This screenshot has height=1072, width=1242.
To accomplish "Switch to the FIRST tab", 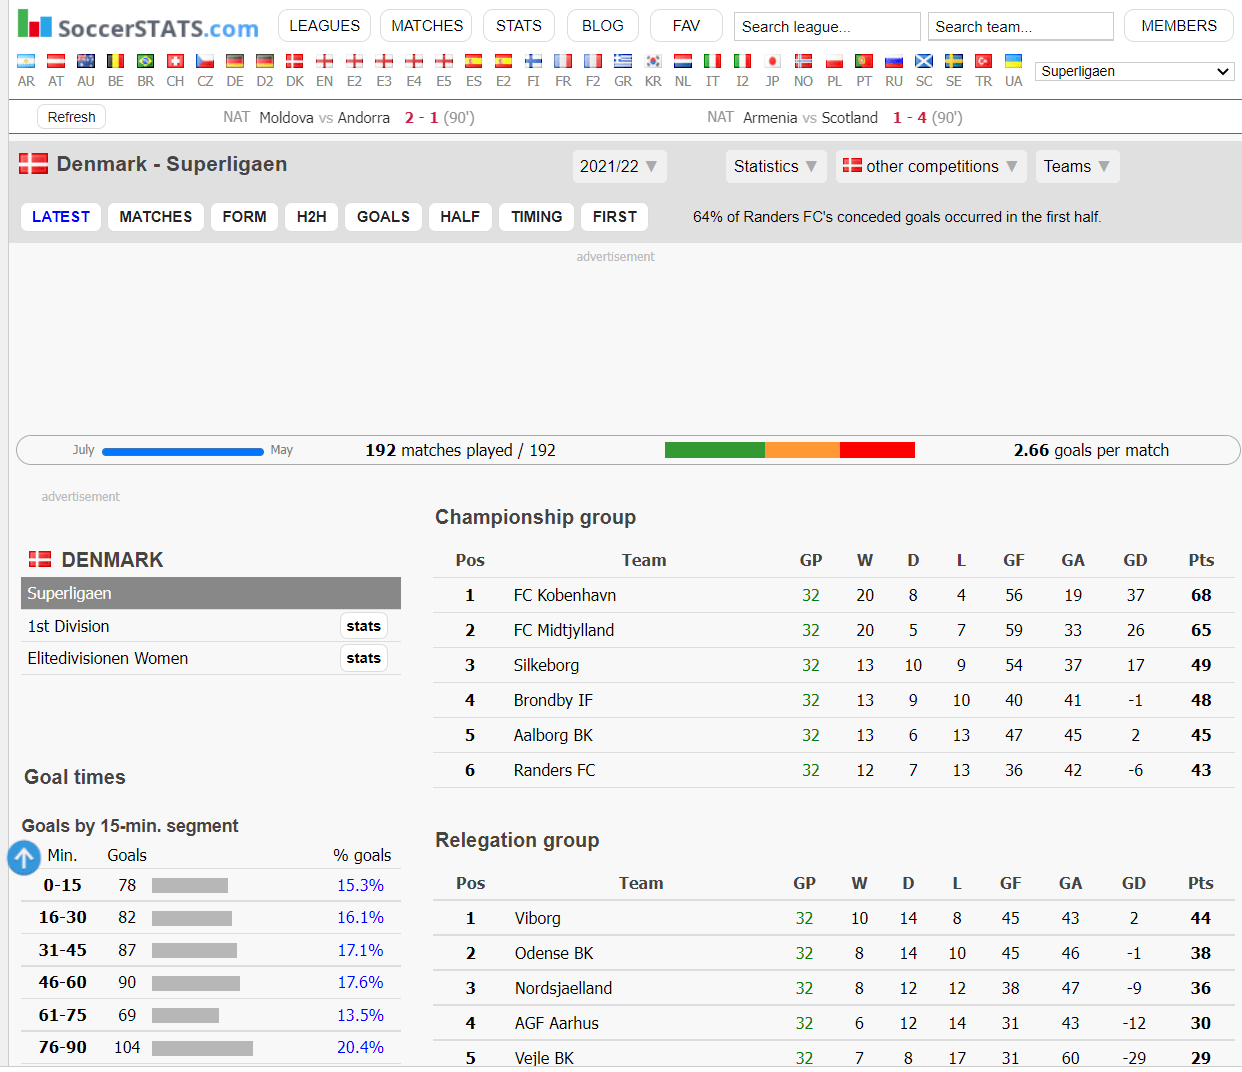I will click(615, 217).
